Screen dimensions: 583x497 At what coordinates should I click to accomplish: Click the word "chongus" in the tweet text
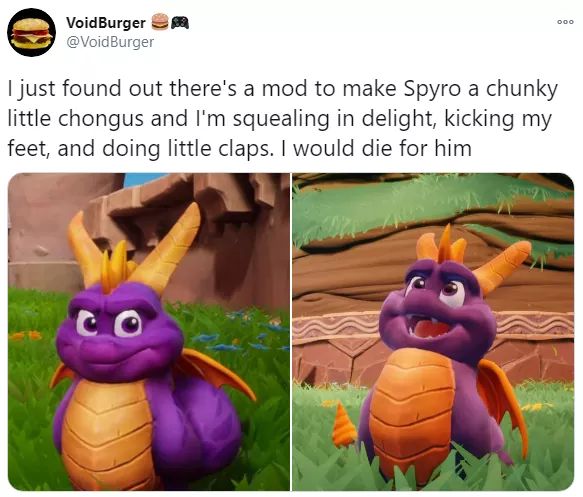coord(101,120)
